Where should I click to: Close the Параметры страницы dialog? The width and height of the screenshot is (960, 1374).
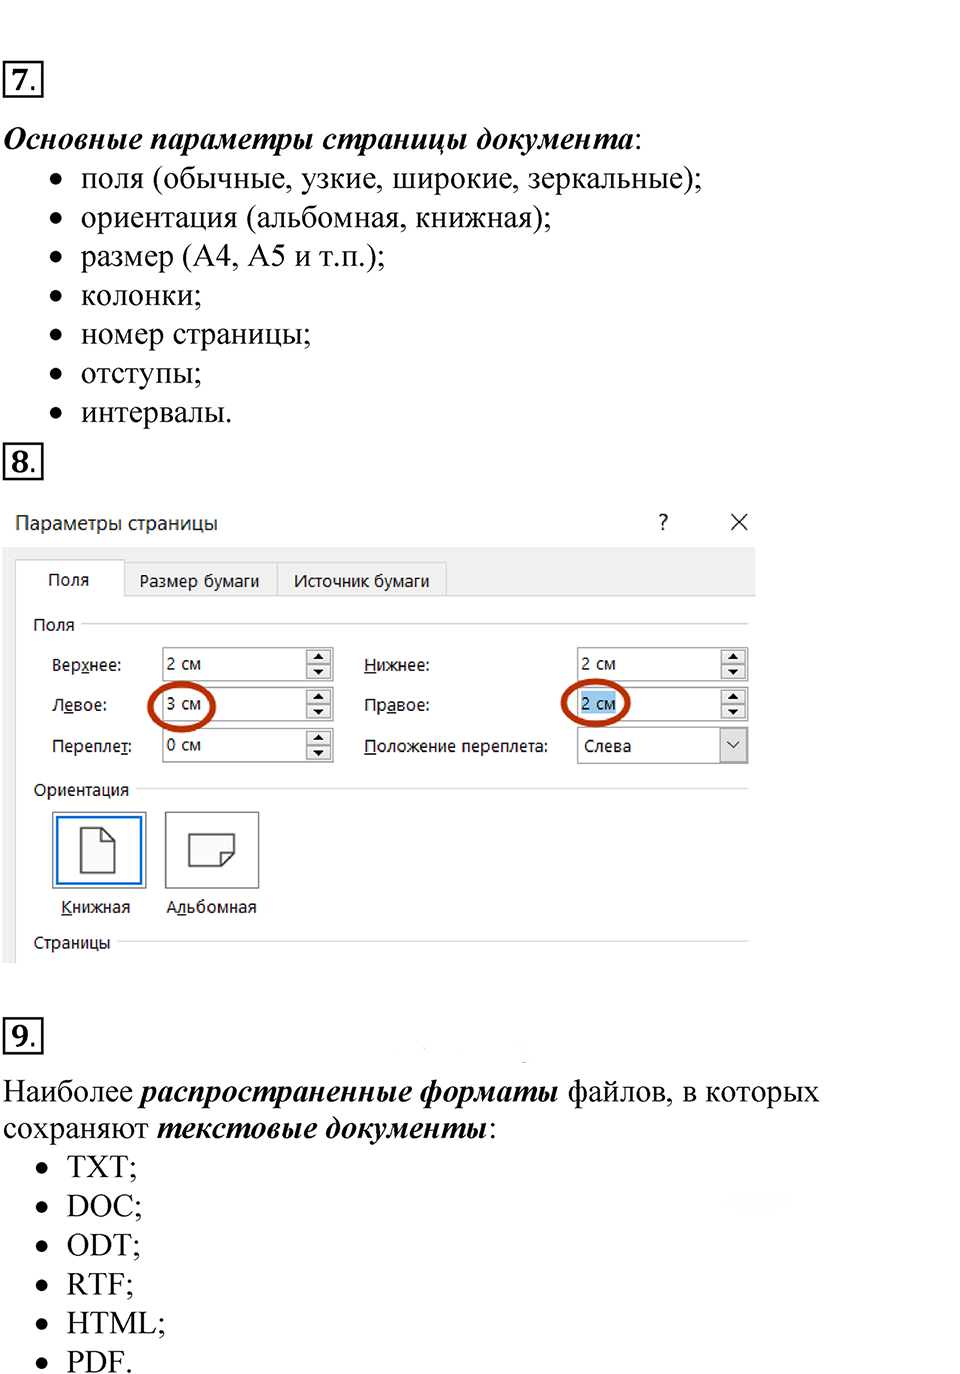point(739,522)
